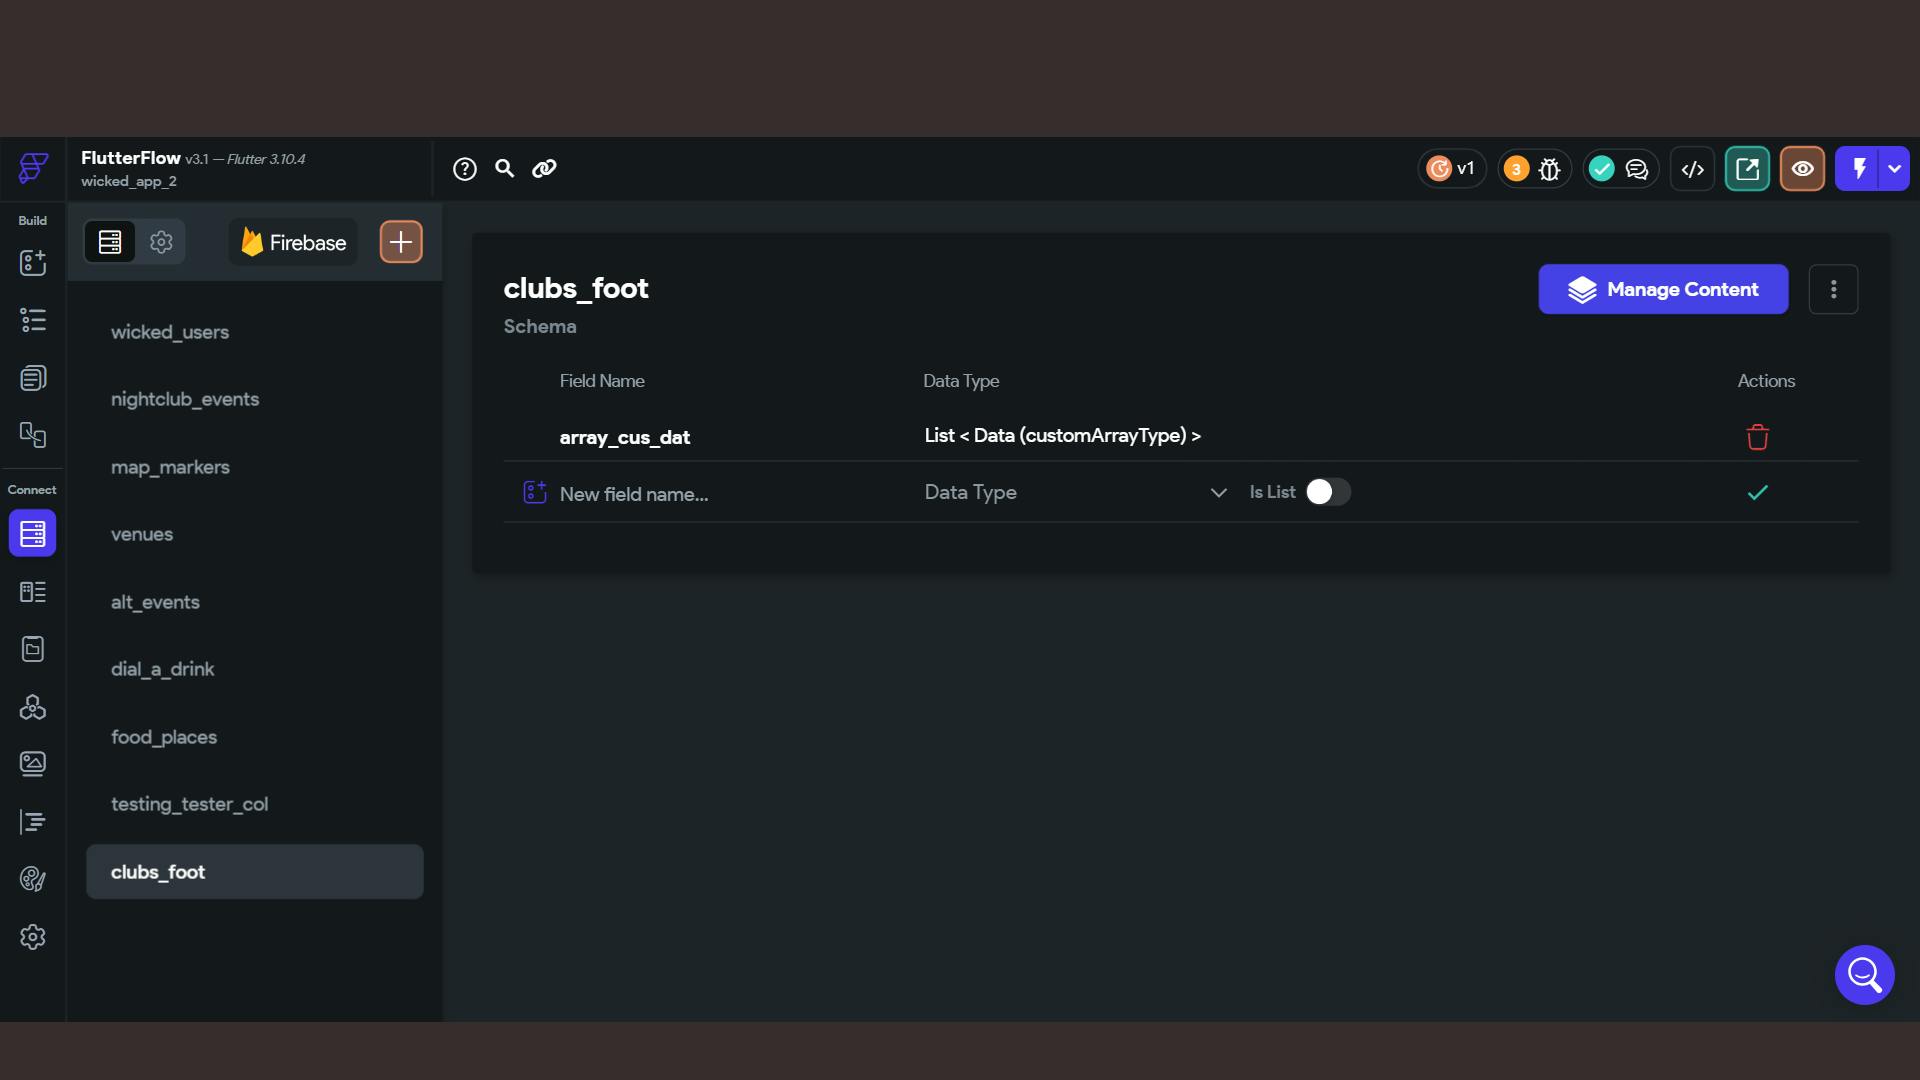Delete the array_cus_dat field

(1757, 437)
